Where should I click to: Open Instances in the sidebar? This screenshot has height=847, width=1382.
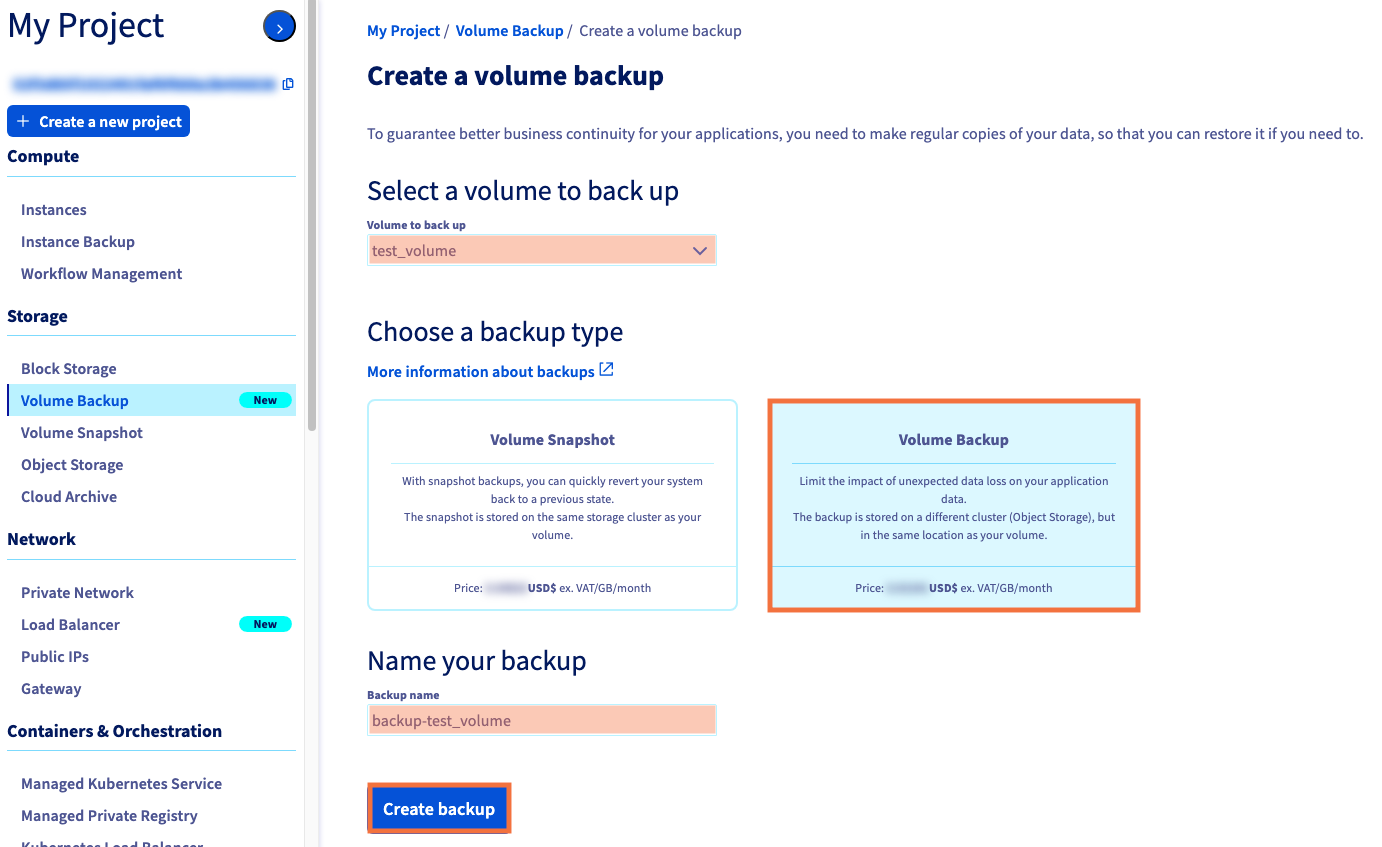pos(54,210)
